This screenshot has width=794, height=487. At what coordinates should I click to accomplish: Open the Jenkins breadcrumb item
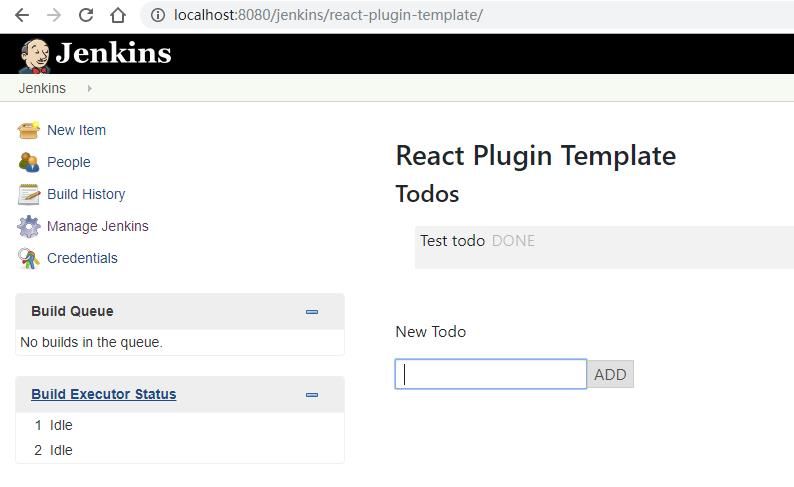(x=42, y=88)
